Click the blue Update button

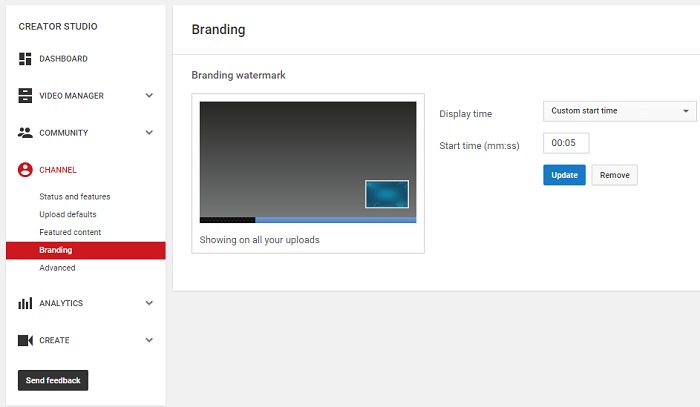coord(564,175)
